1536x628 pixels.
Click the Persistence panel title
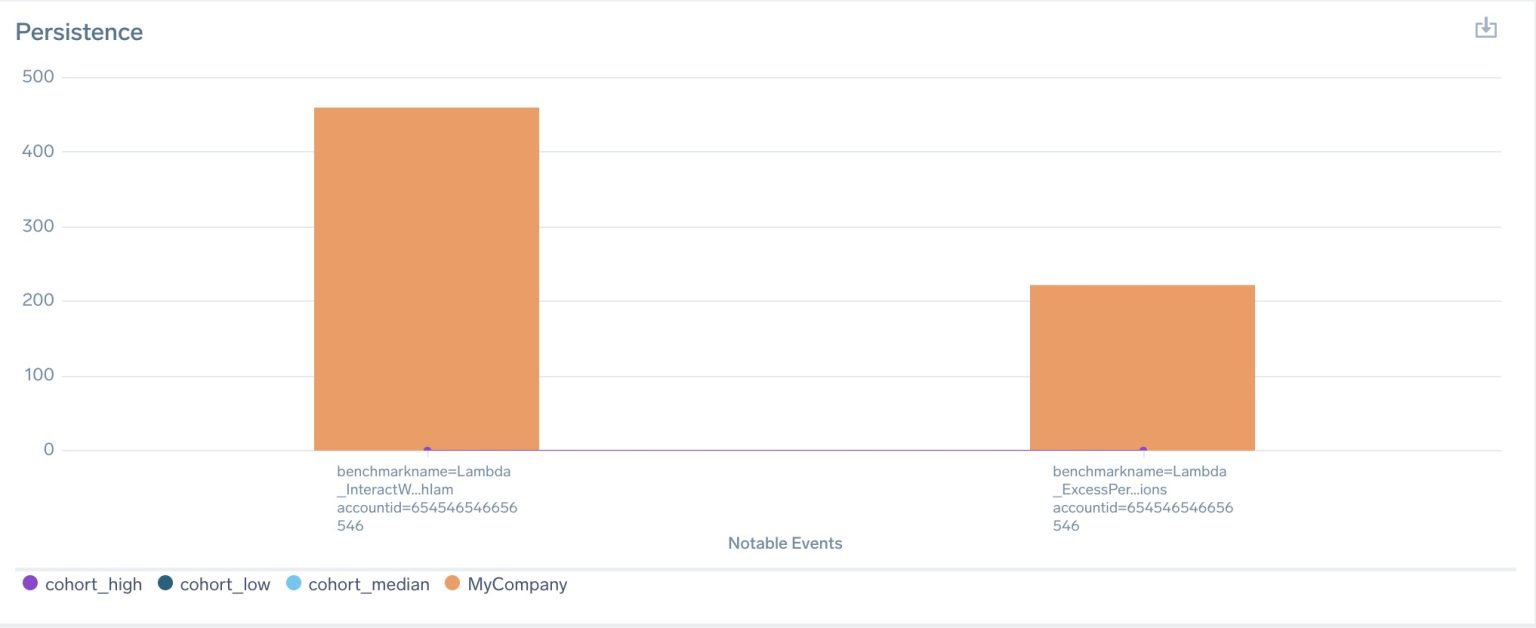(79, 32)
